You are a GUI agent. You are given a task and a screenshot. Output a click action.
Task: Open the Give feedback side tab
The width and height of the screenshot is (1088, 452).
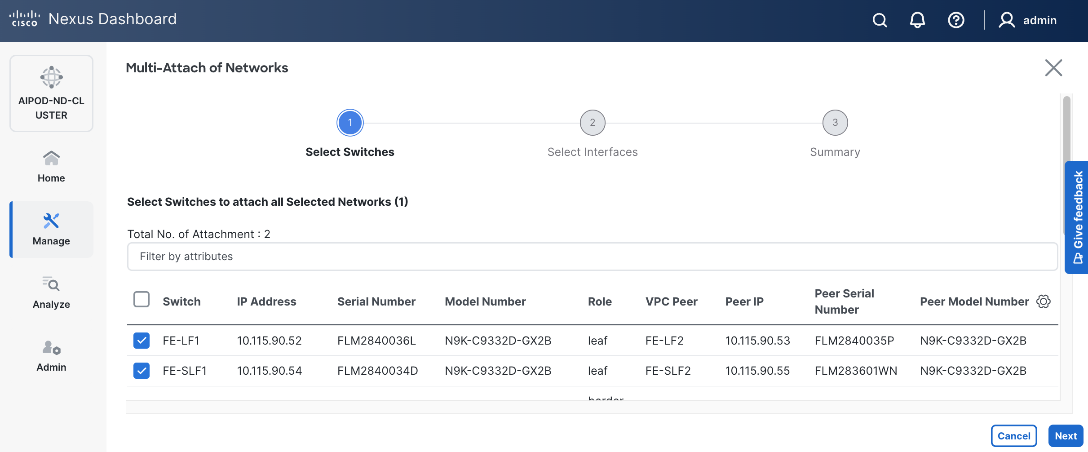tap(1077, 217)
